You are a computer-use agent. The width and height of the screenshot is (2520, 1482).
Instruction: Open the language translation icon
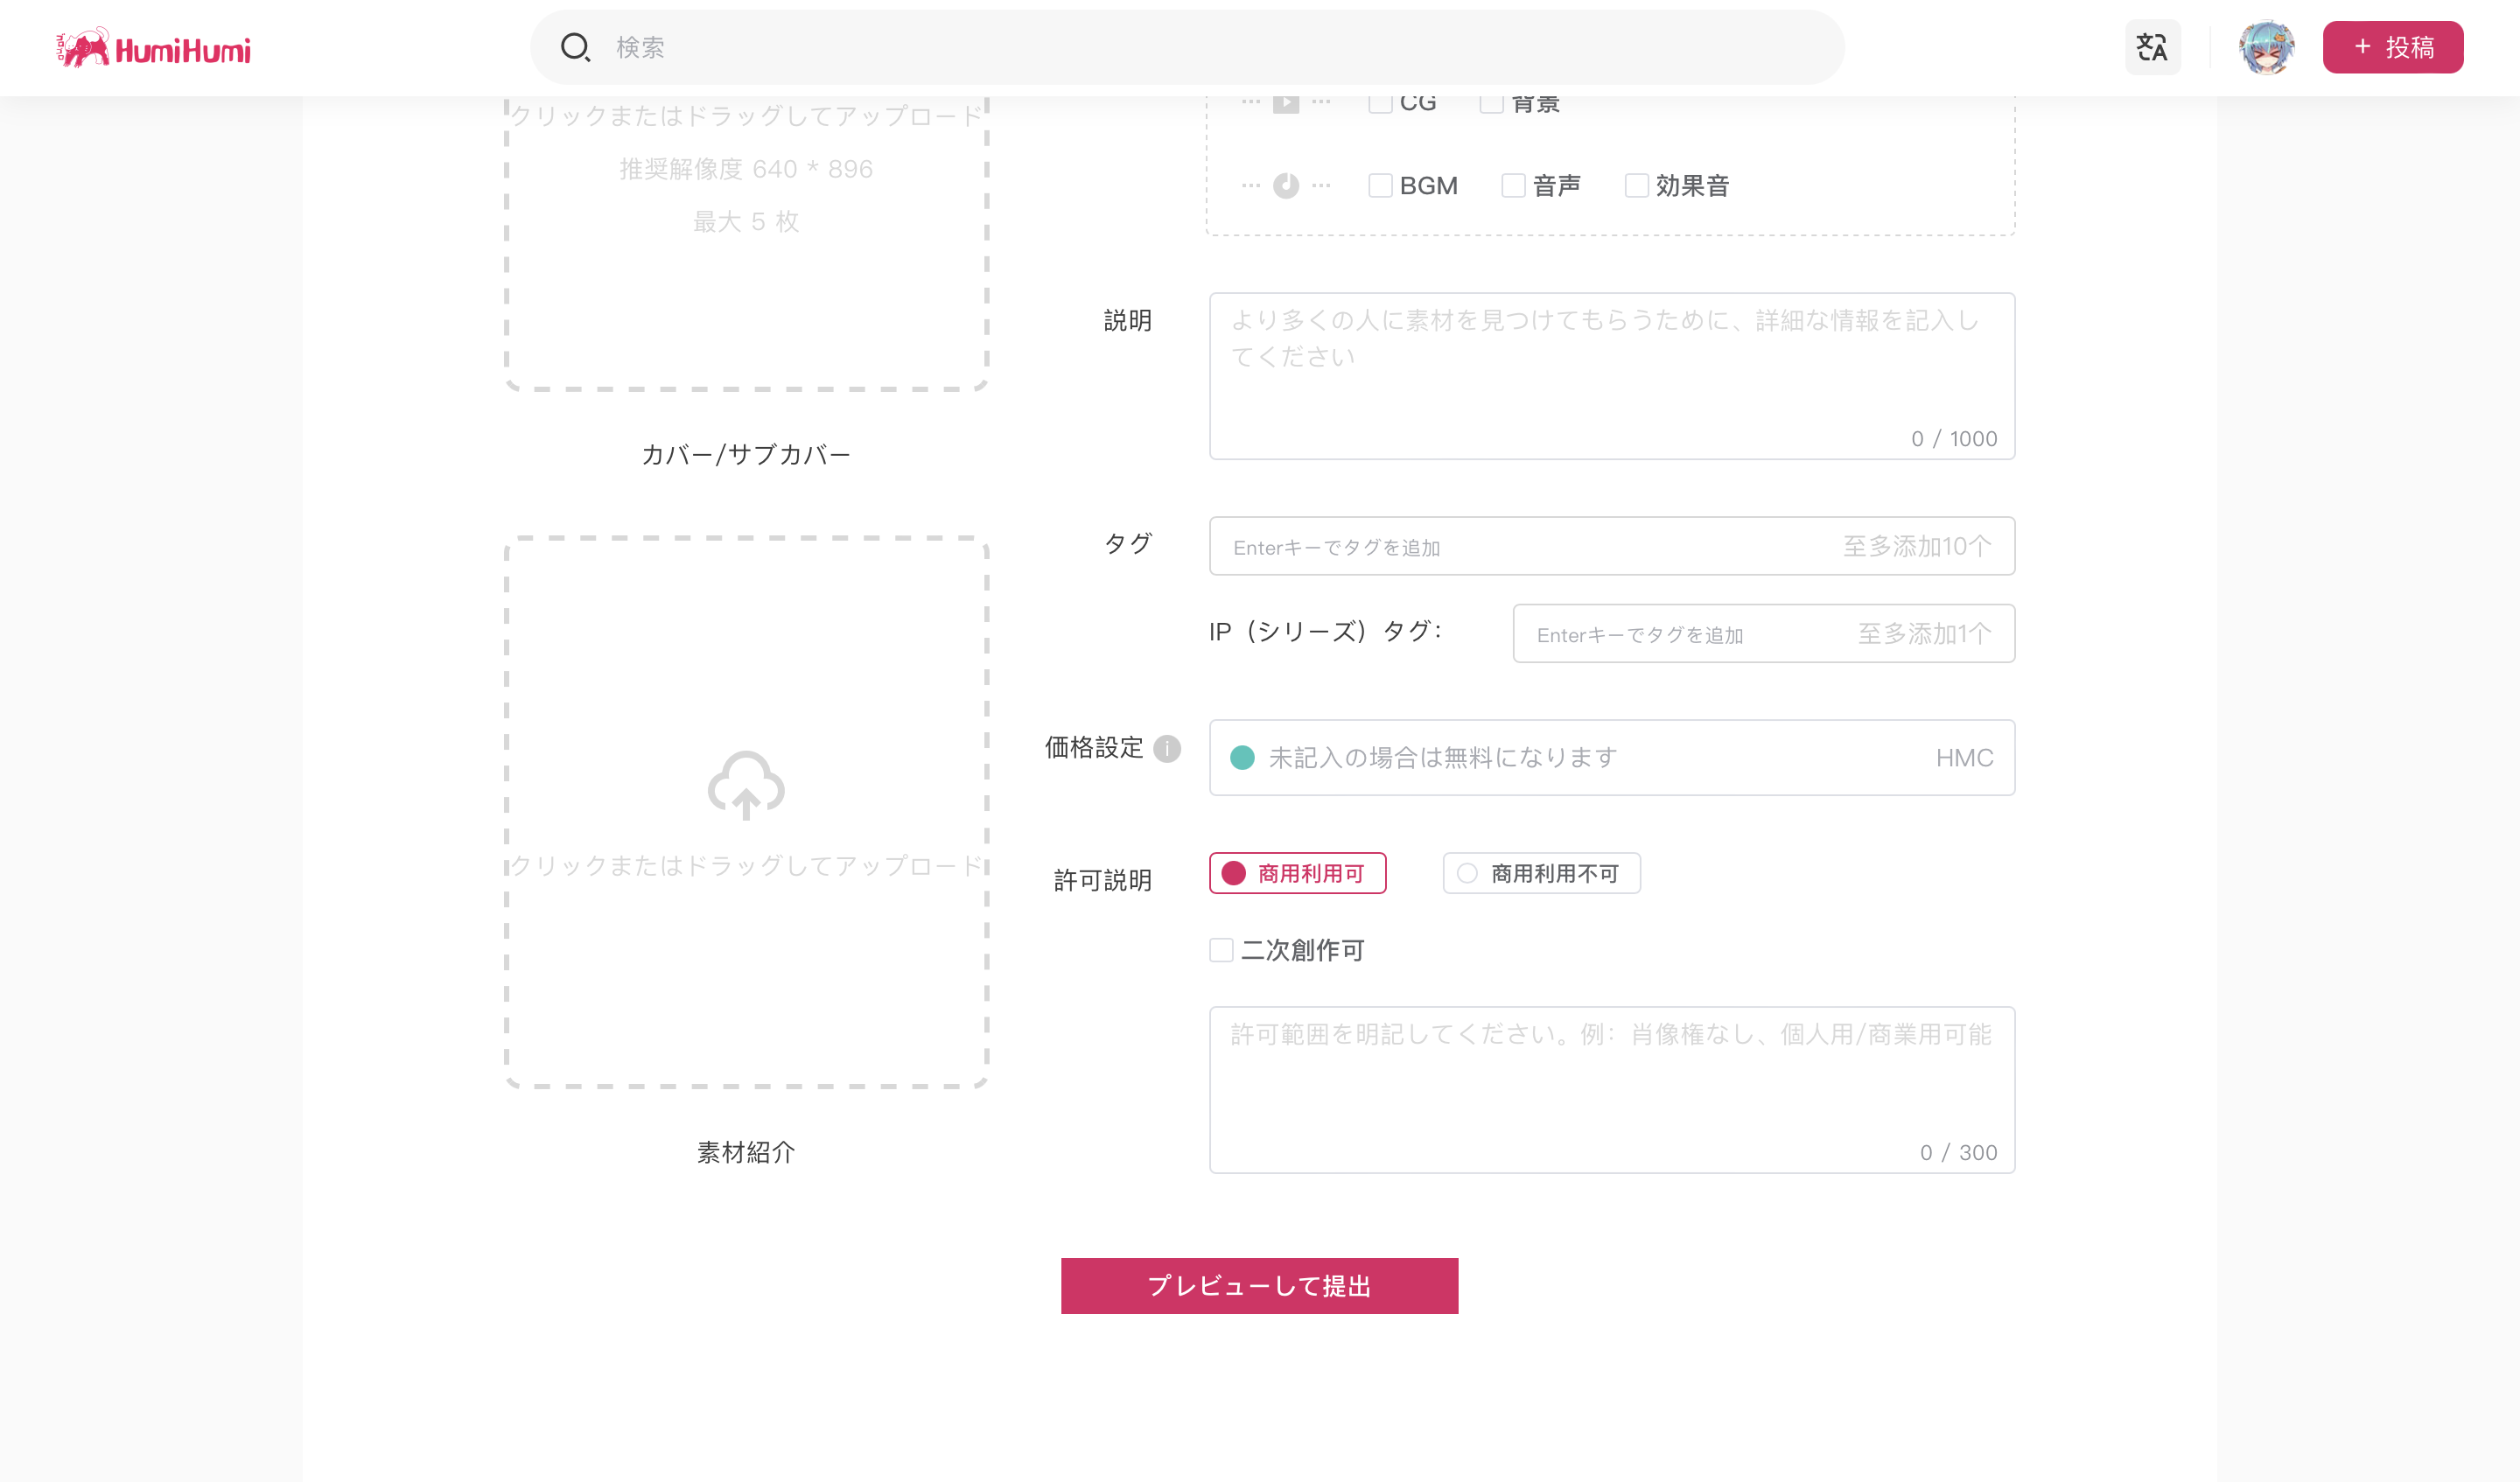pos(2152,47)
